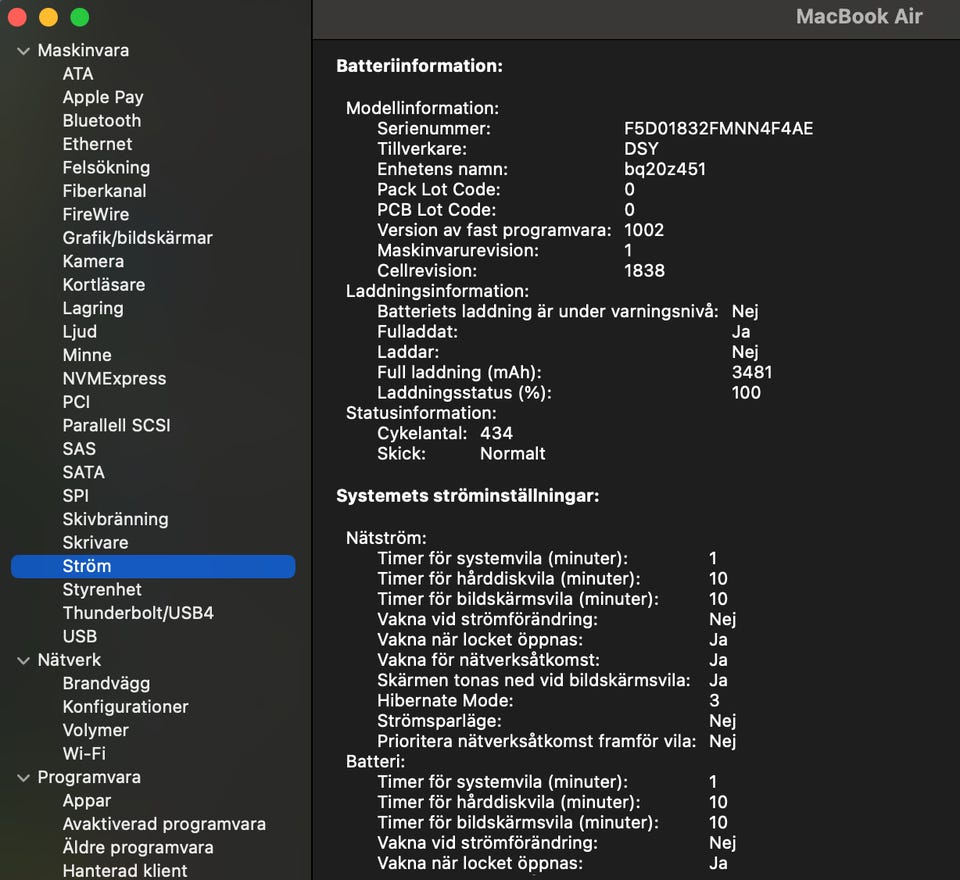
Task: Click the battery serial number value
Action: tap(718, 129)
